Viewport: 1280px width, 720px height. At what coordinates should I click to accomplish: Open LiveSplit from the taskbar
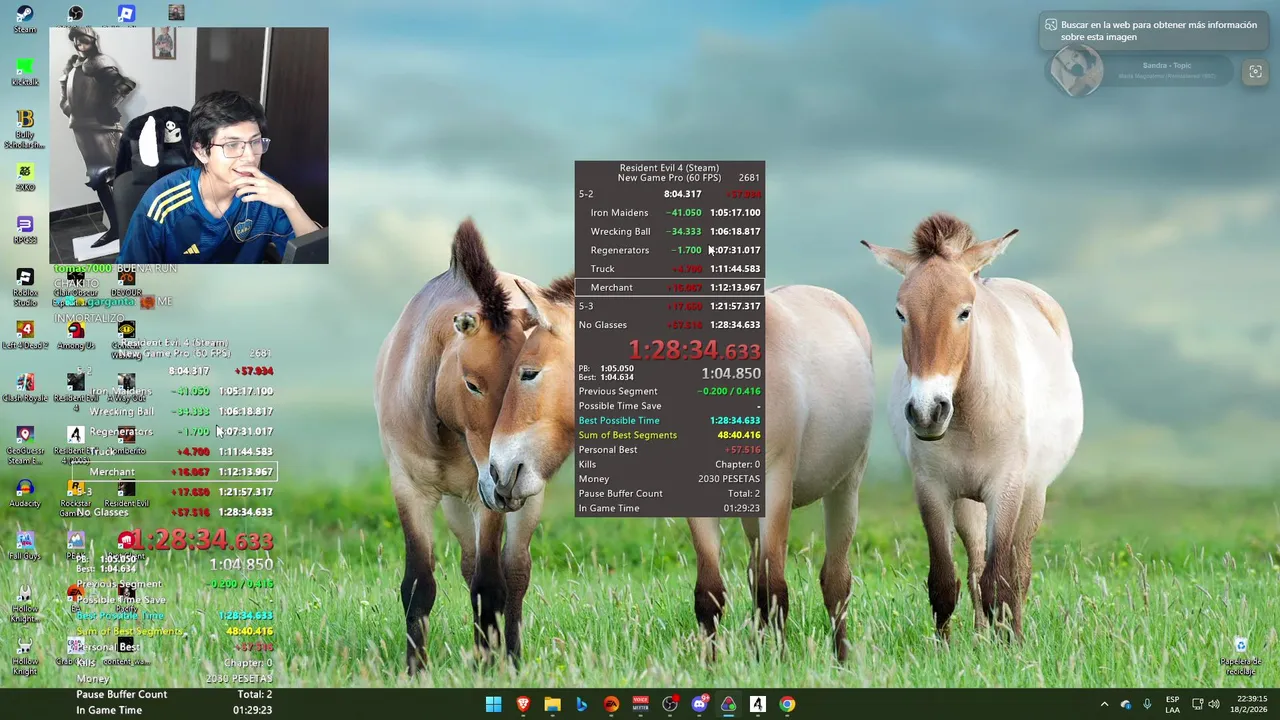coord(728,704)
